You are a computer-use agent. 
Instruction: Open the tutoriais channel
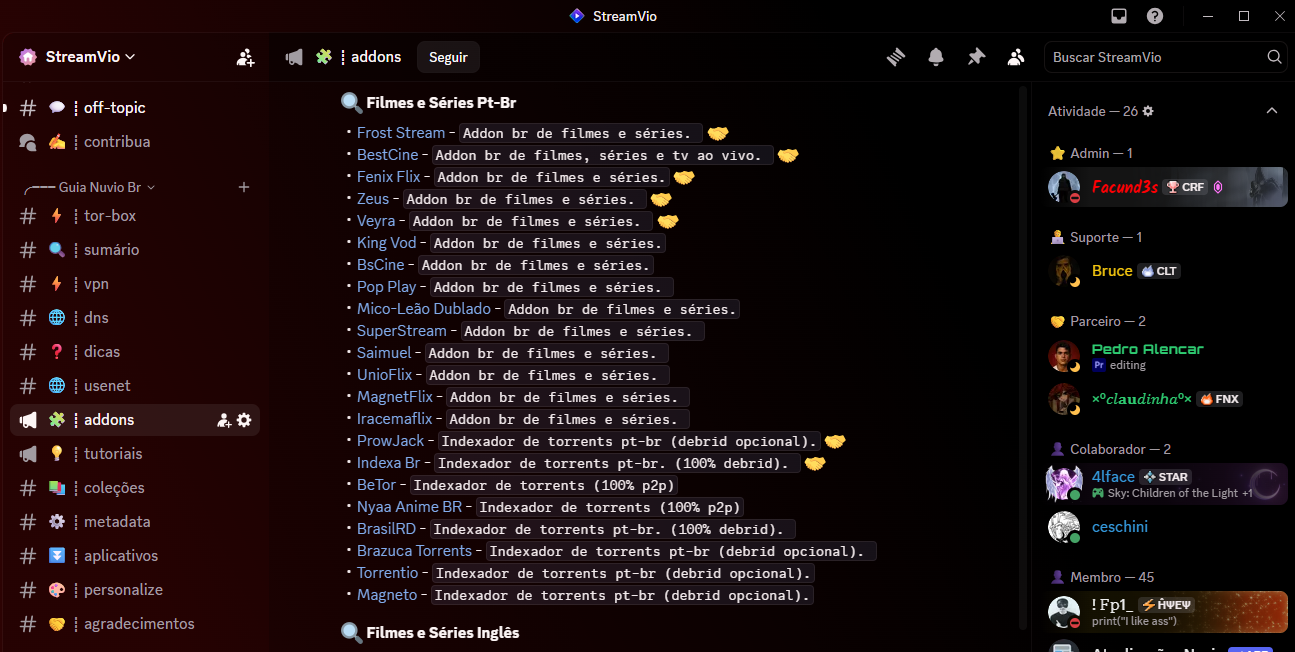coord(135,454)
